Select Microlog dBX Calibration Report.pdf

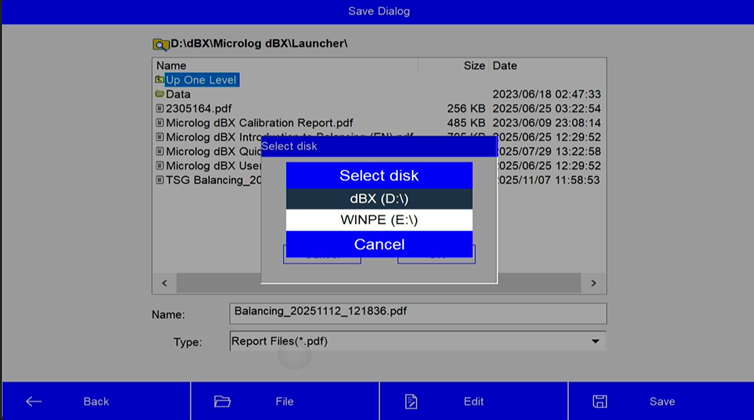coord(259,123)
